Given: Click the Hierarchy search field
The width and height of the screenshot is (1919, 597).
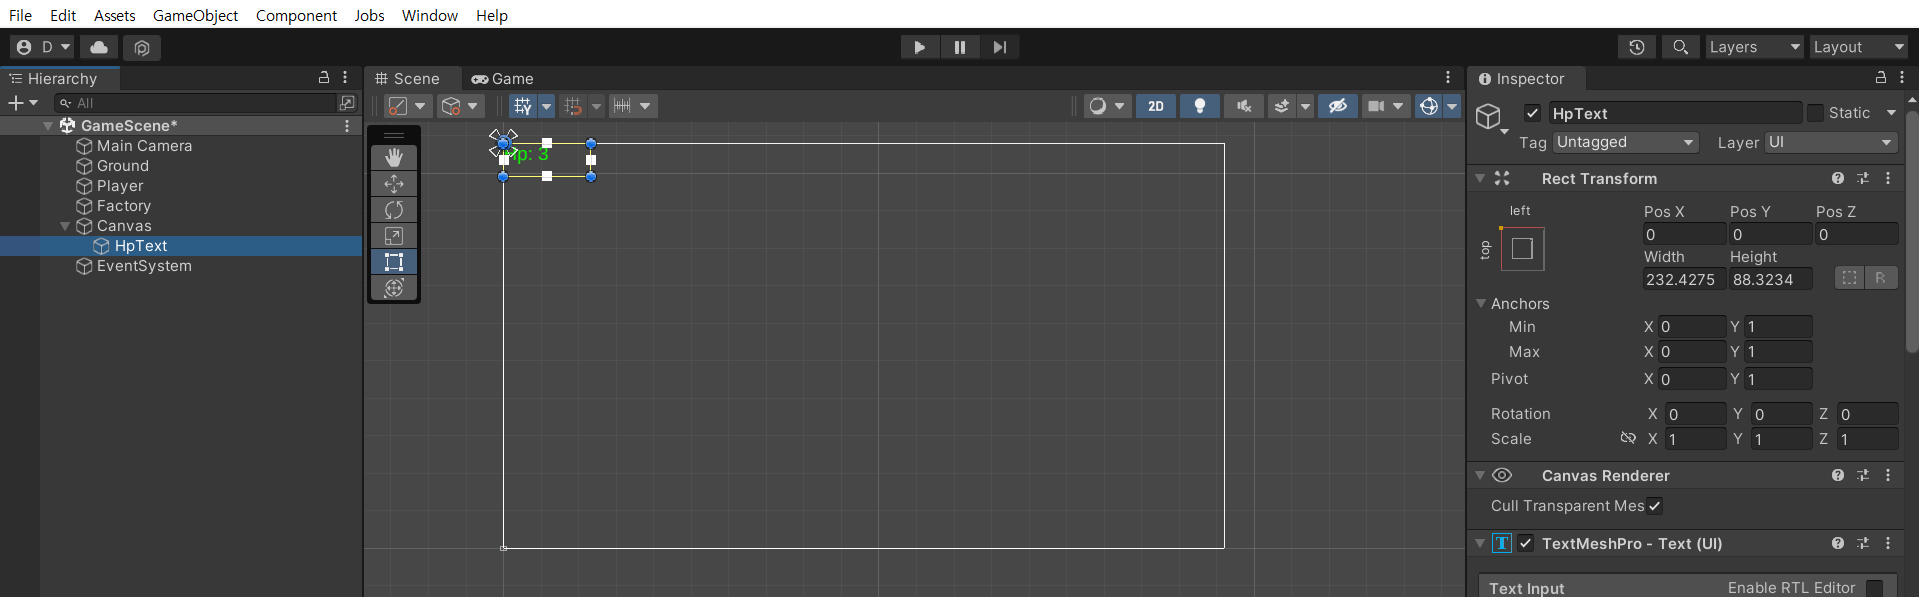Looking at the screenshot, I should click(198, 102).
